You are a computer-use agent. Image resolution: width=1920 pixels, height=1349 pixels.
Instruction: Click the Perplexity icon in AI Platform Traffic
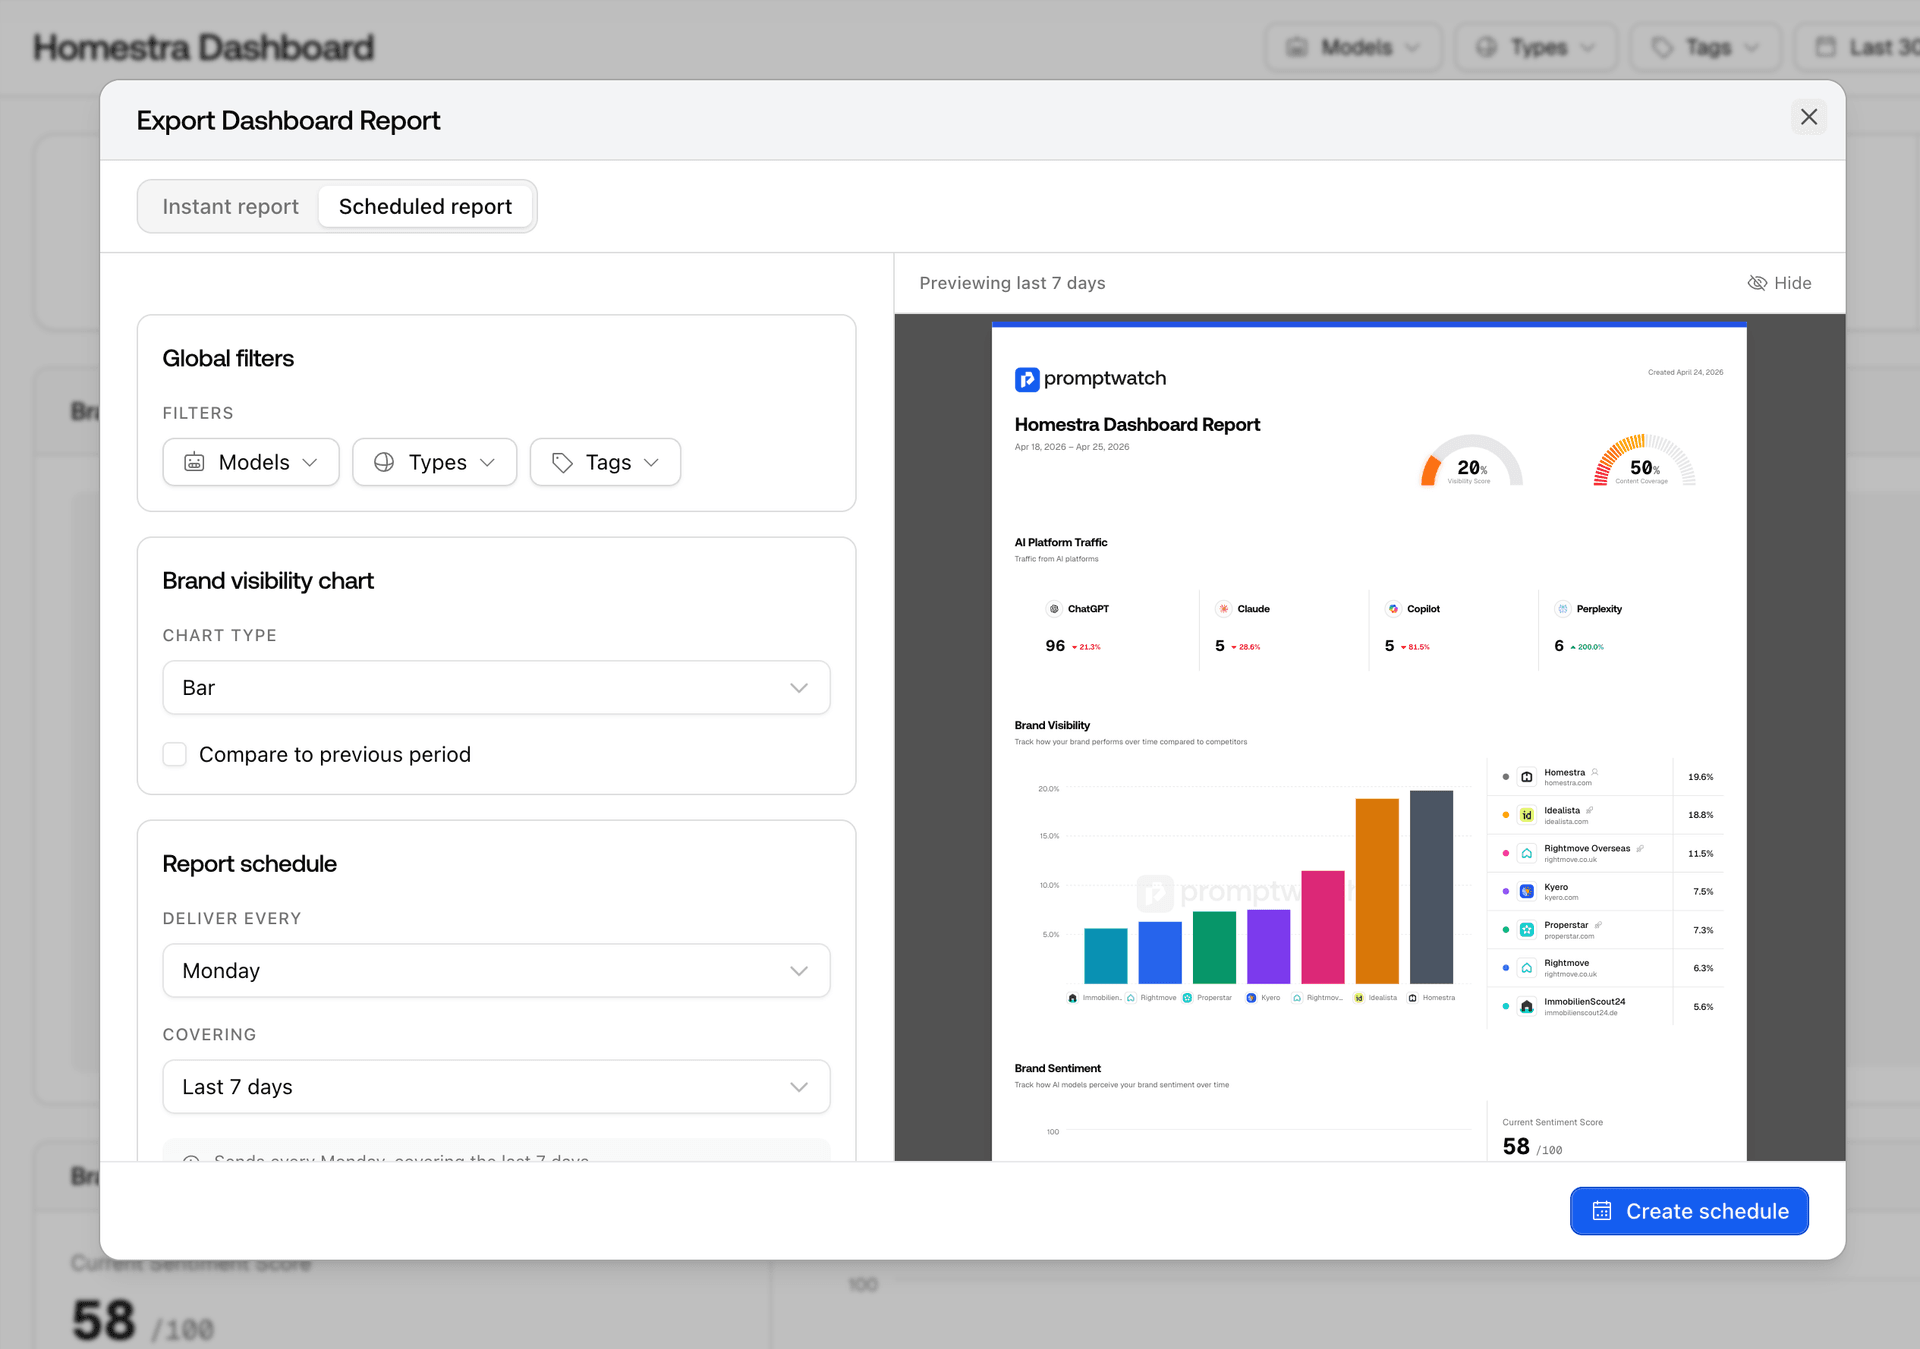[x=1563, y=609]
